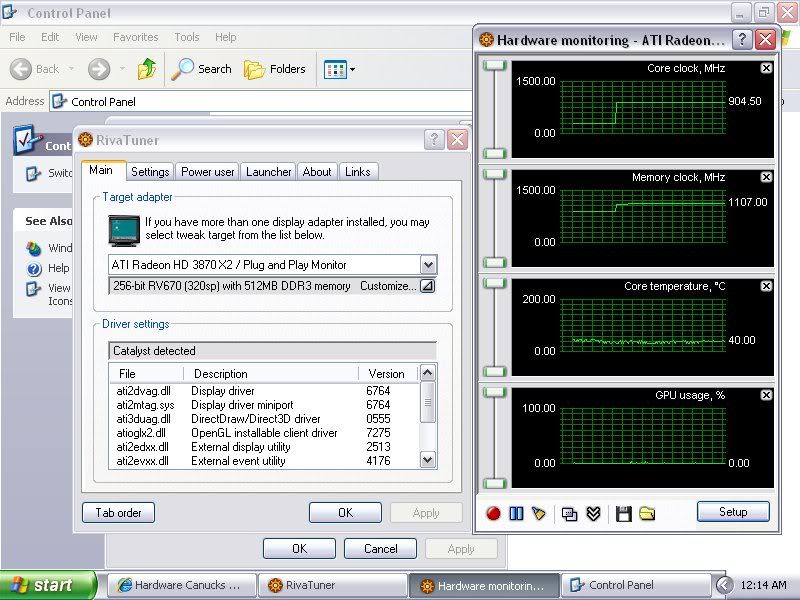The image size is (800, 600).
Task: Pause hardware monitoring with blue pause icon
Action: click(x=516, y=513)
